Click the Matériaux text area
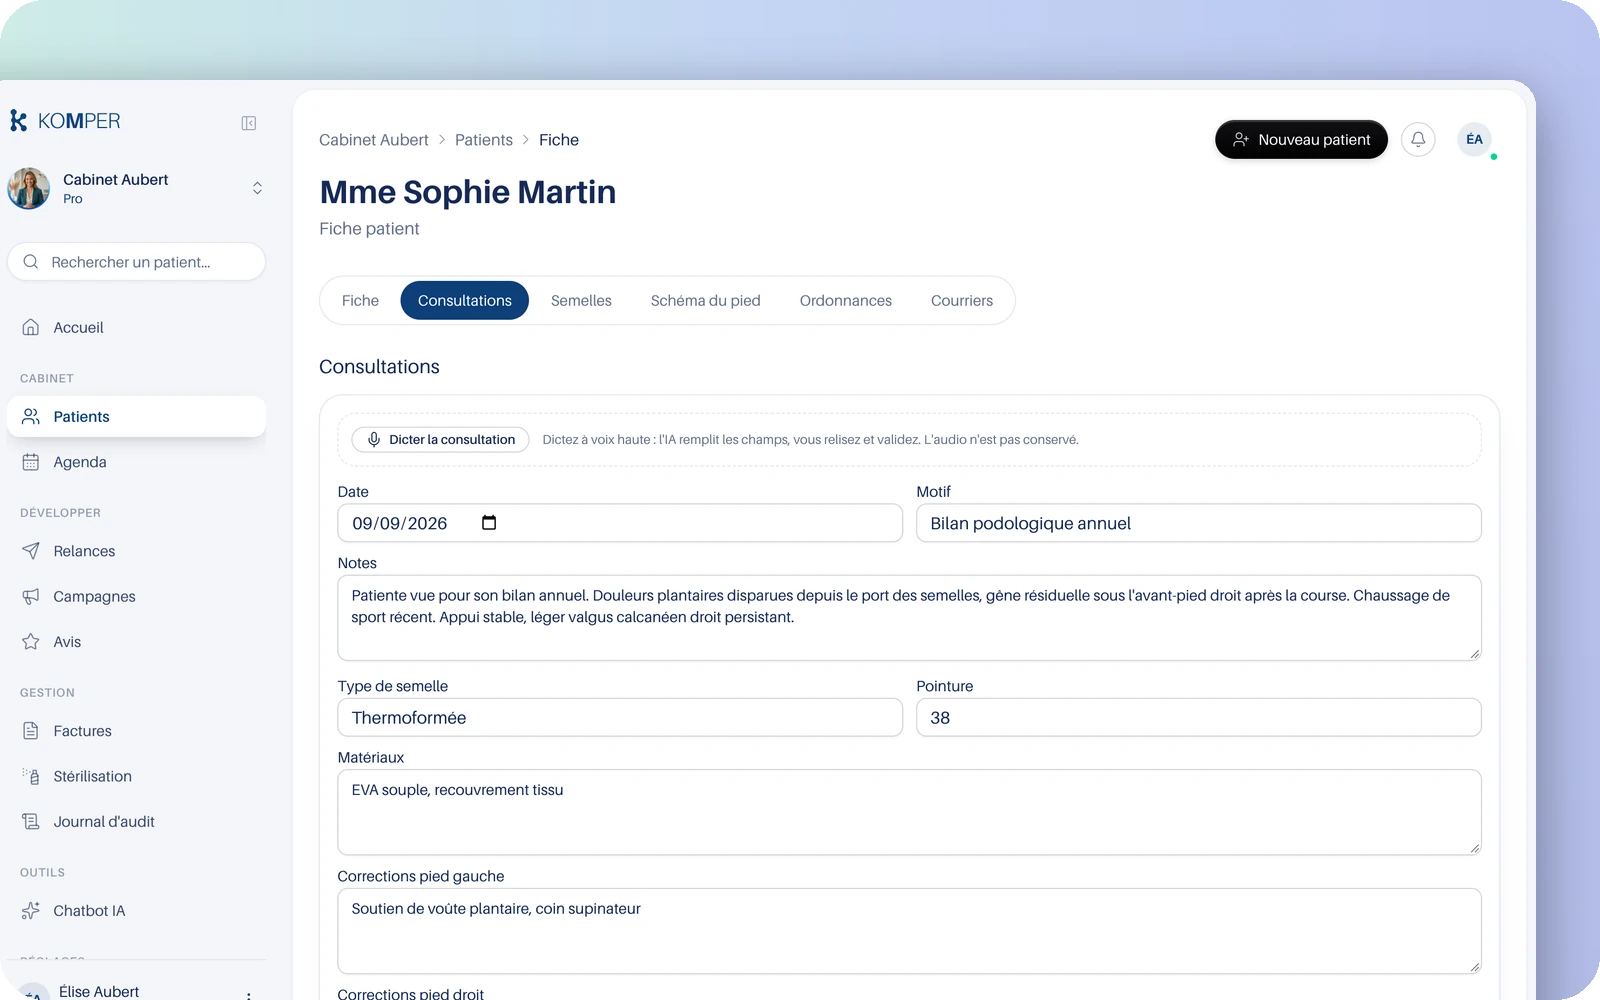This screenshot has width=1600, height=1000. coord(909,812)
